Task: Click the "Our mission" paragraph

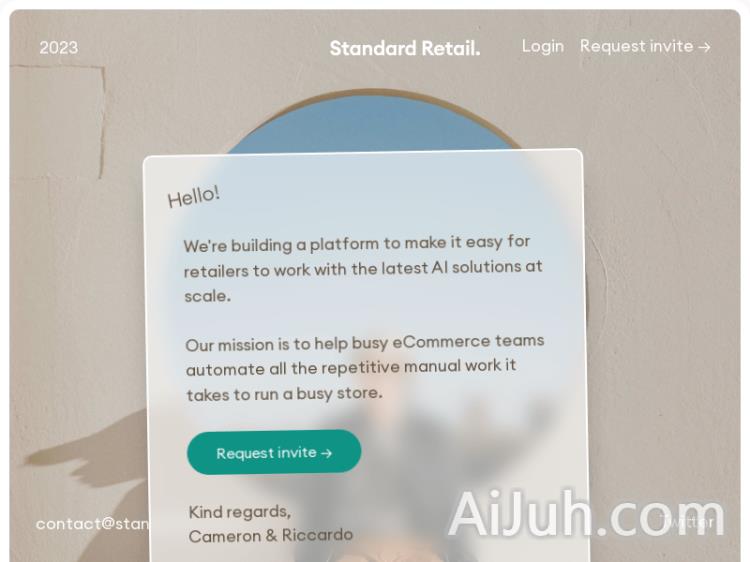Action: pyautogui.click(x=365, y=367)
